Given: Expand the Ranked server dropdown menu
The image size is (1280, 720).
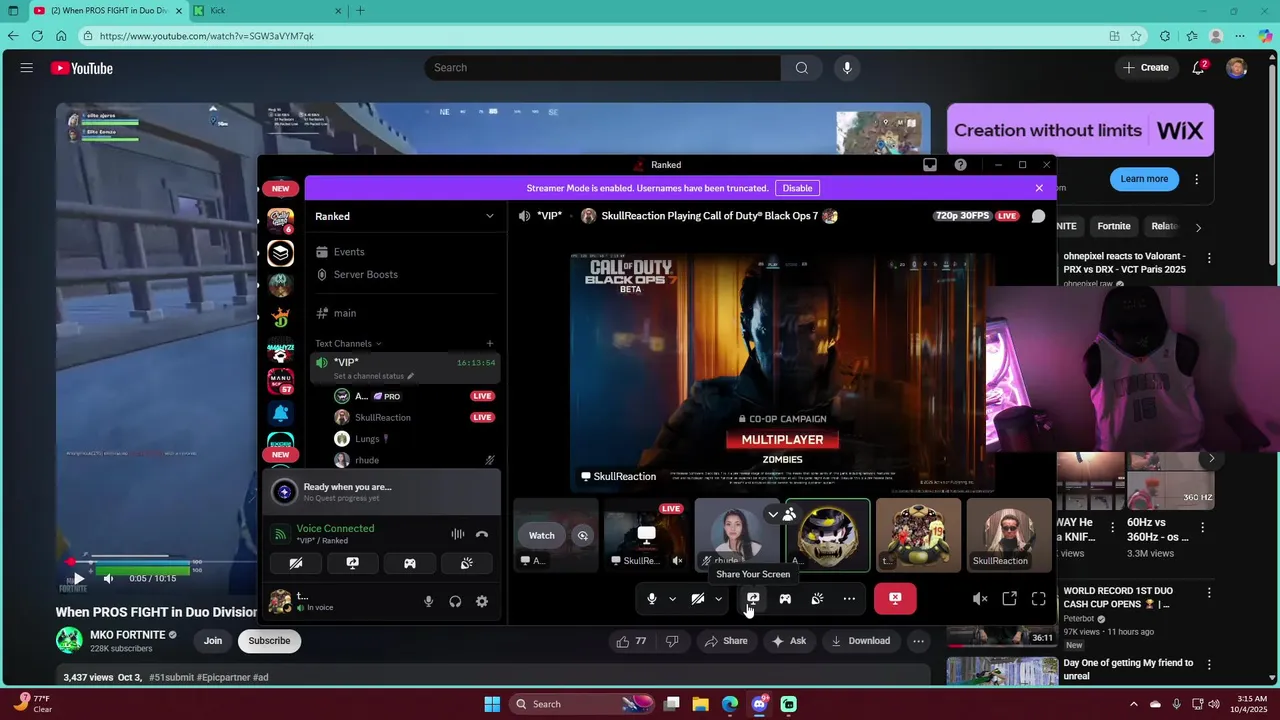Looking at the screenshot, I should coord(490,216).
